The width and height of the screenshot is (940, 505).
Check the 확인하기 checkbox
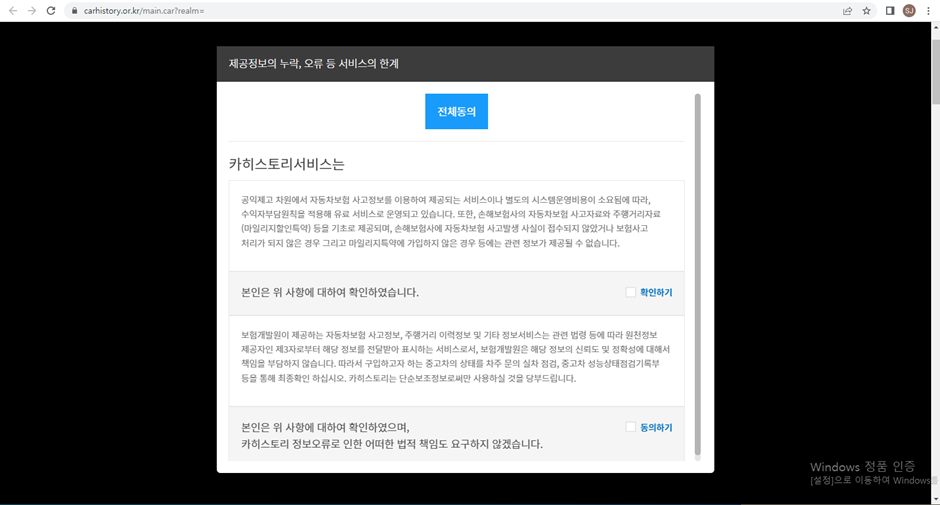tap(630, 292)
